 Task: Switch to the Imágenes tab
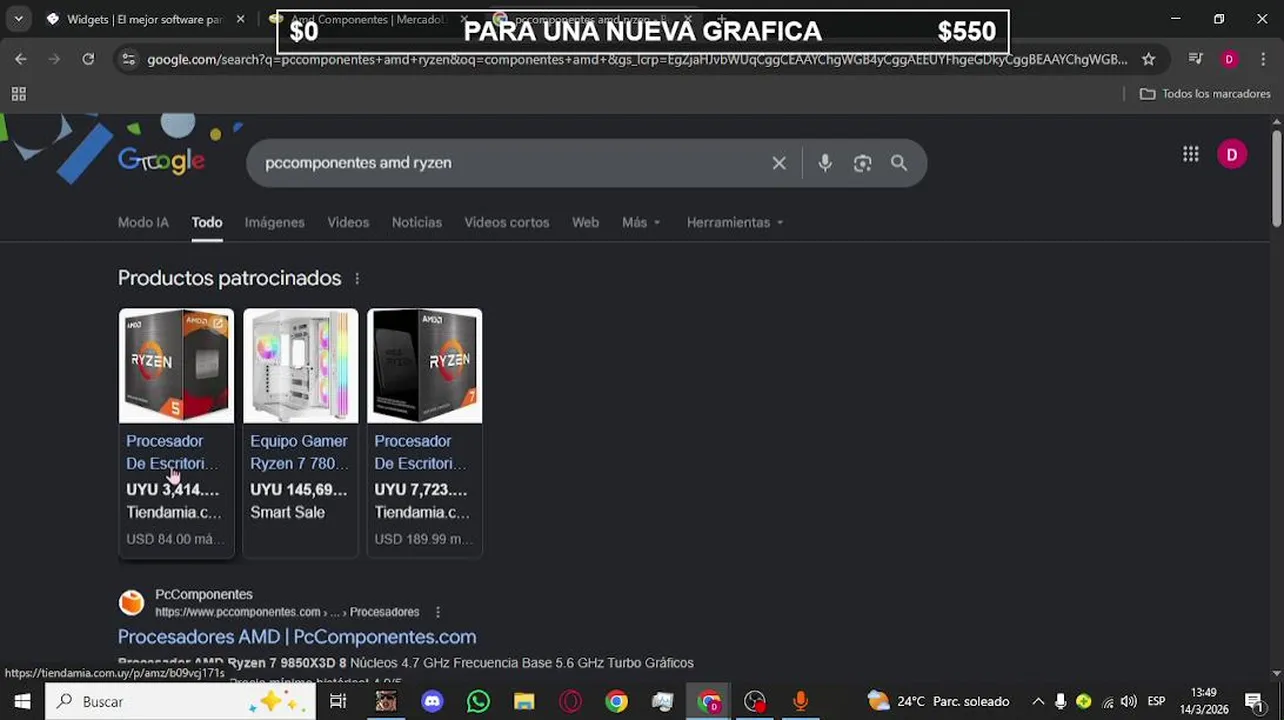(x=274, y=222)
